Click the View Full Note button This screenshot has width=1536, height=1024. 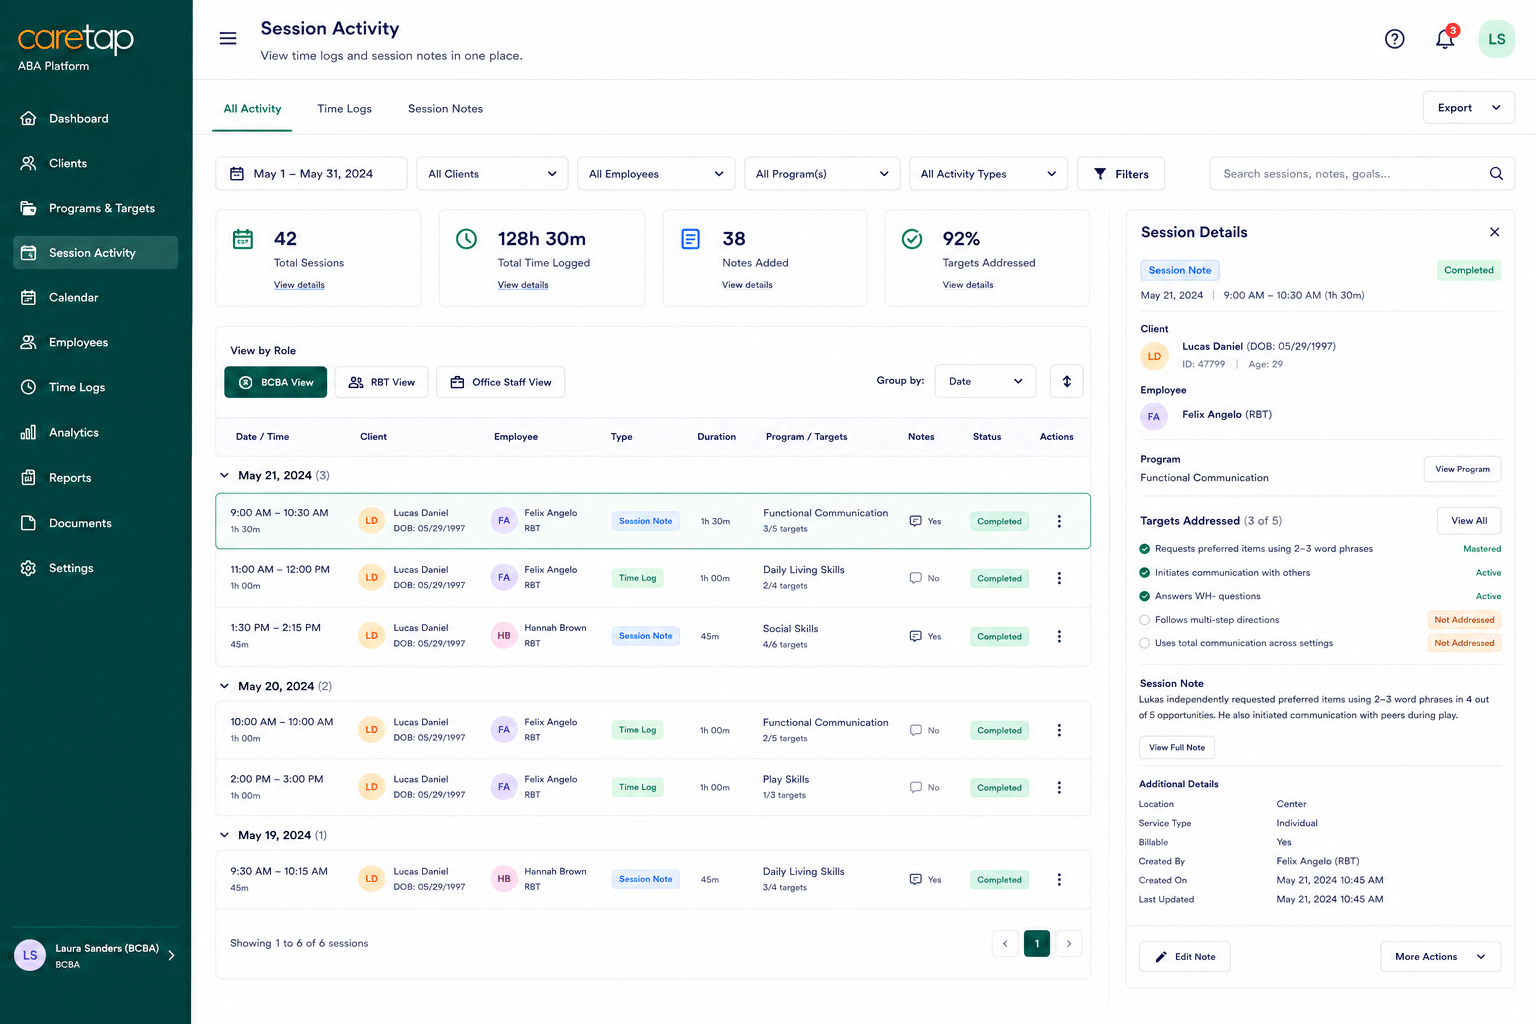point(1177,747)
